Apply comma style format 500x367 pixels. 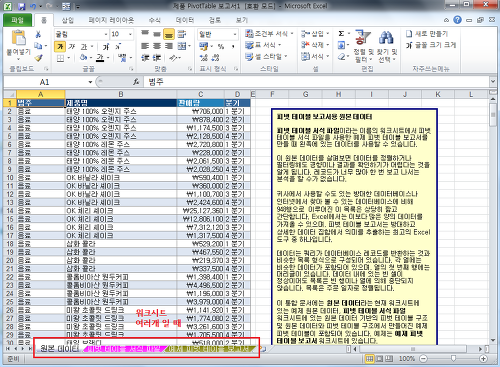tap(233, 46)
